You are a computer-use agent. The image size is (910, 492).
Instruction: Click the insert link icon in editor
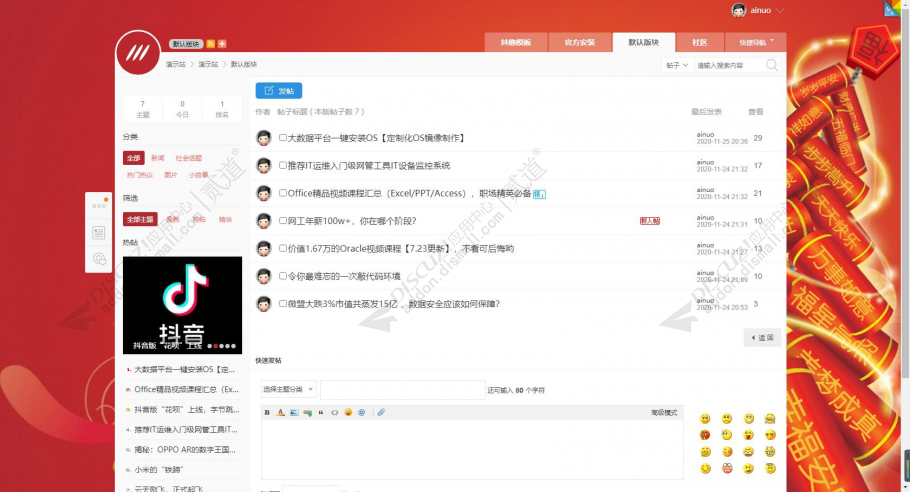click(x=307, y=413)
